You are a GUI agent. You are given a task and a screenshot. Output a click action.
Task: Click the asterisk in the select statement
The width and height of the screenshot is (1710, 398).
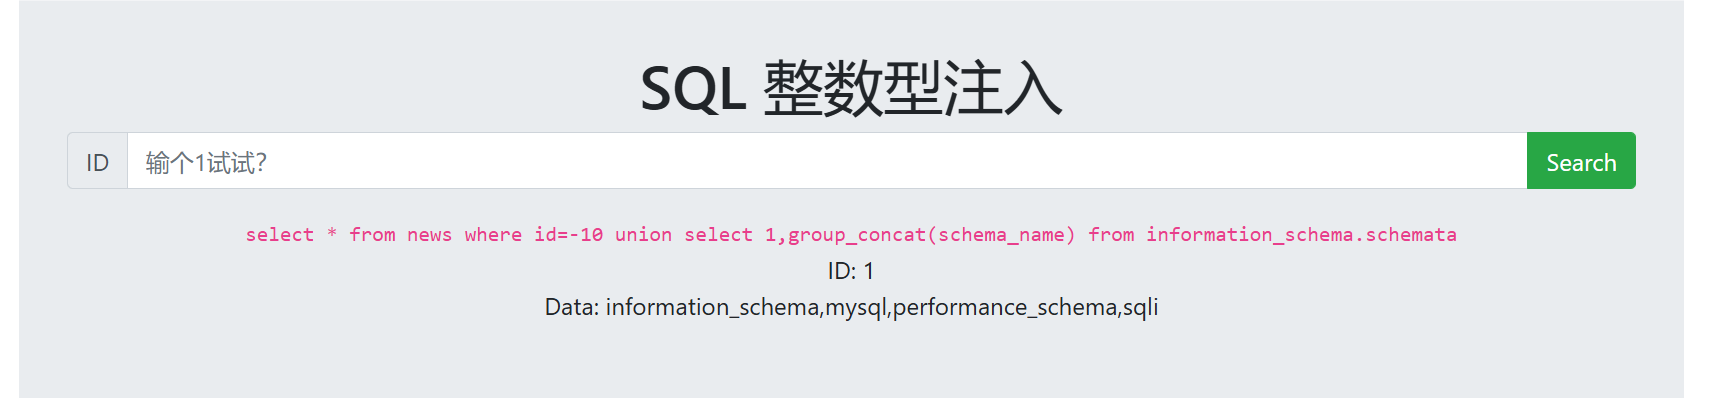[332, 234]
